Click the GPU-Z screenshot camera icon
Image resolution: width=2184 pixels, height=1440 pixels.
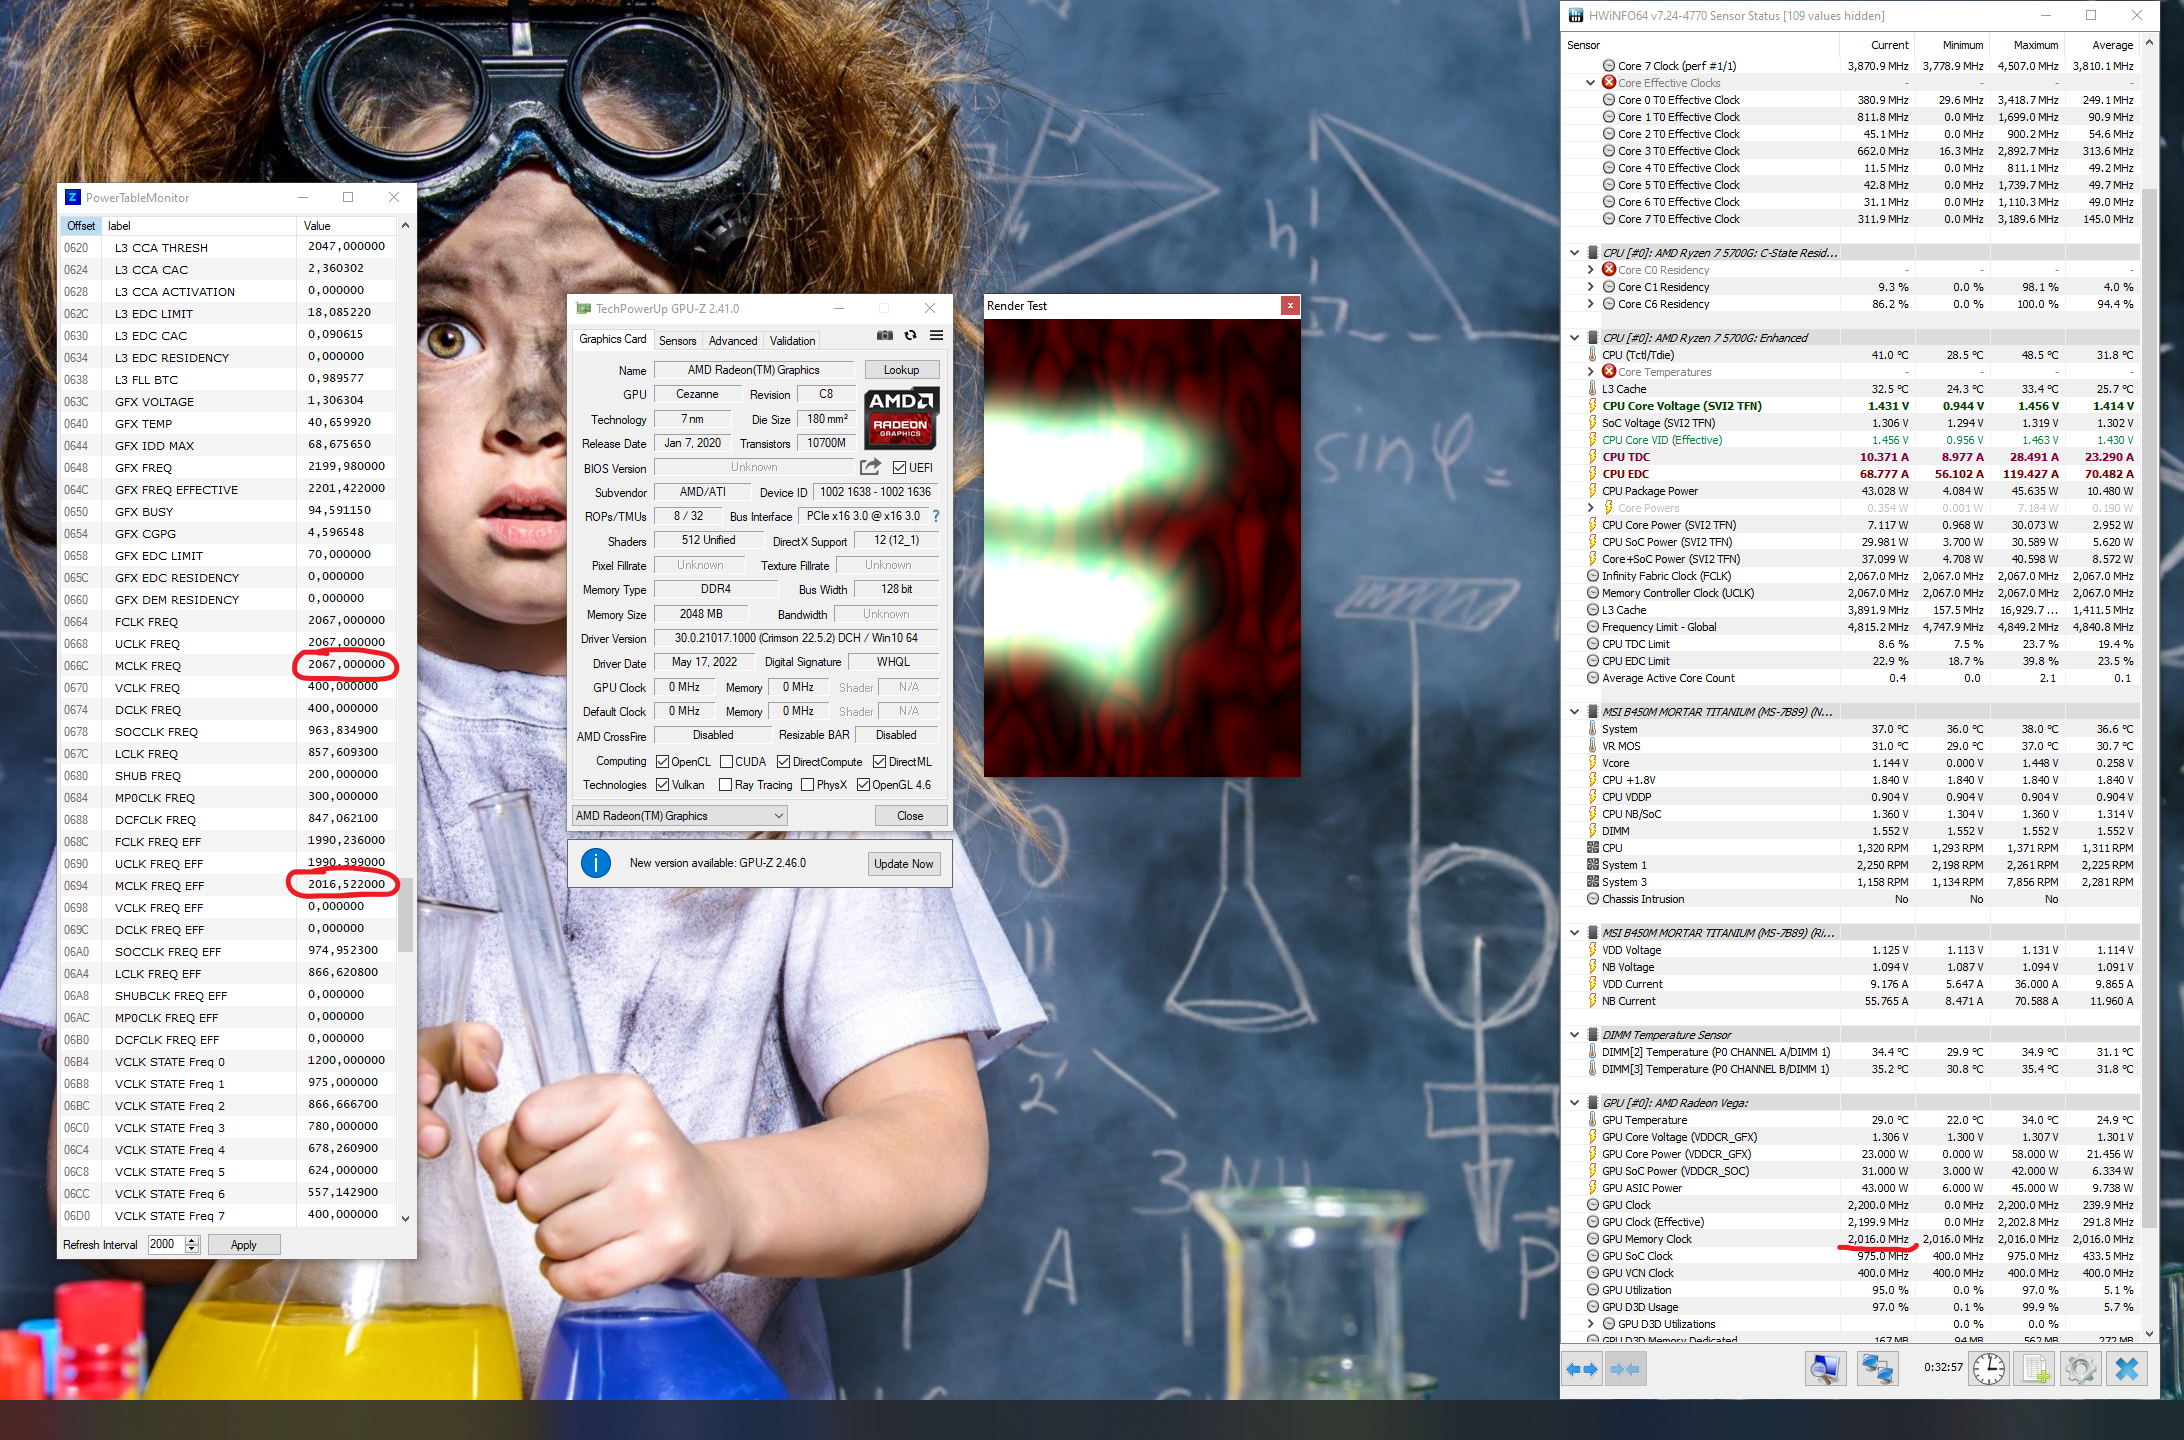884,336
